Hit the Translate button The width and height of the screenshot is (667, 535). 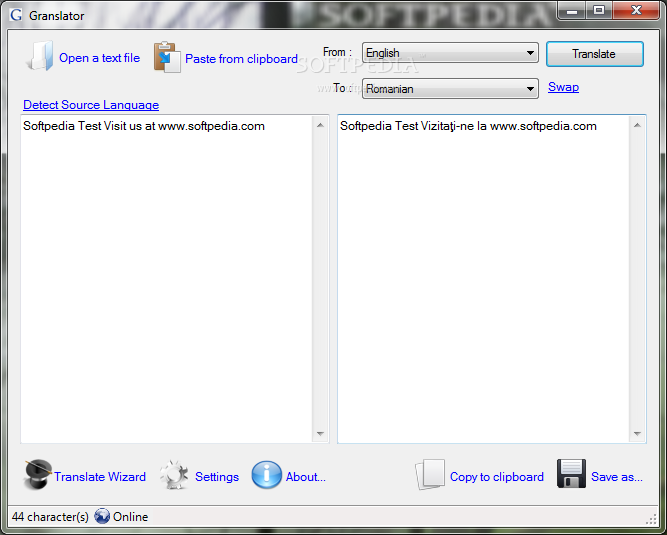pyautogui.click(x=595, y=54)
